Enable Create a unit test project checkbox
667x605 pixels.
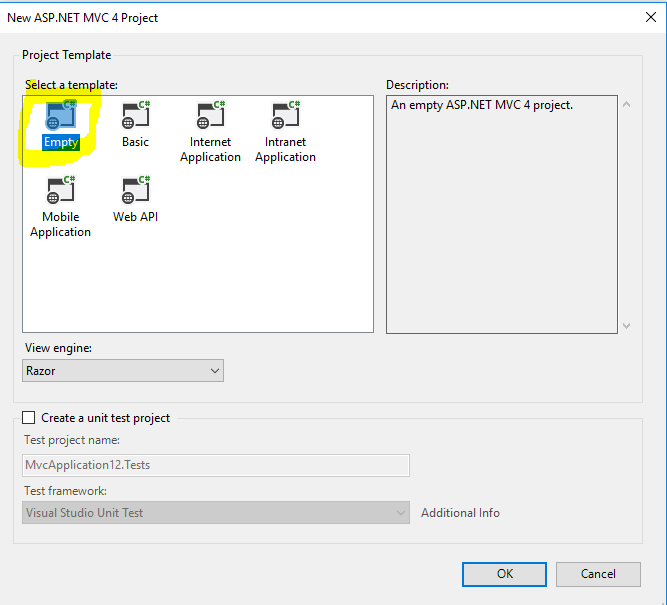29,418
